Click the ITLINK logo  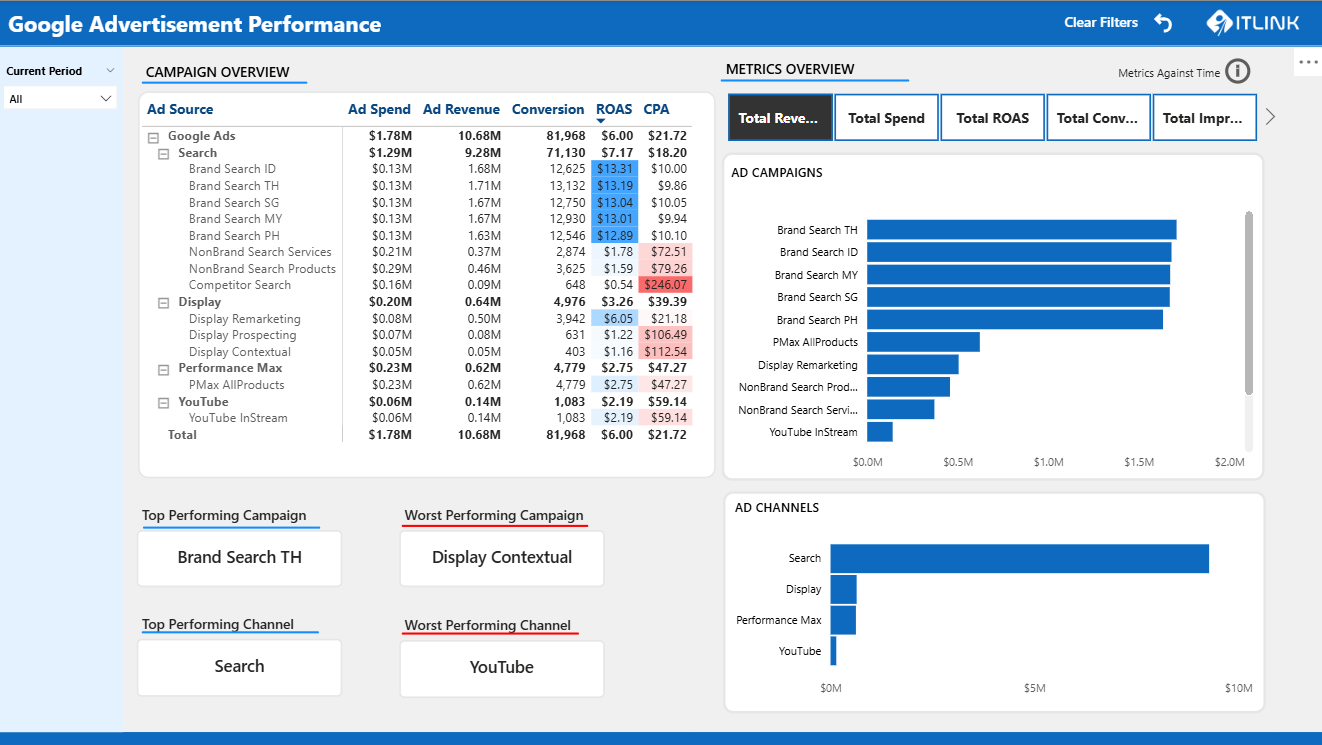pos(1249,21)
